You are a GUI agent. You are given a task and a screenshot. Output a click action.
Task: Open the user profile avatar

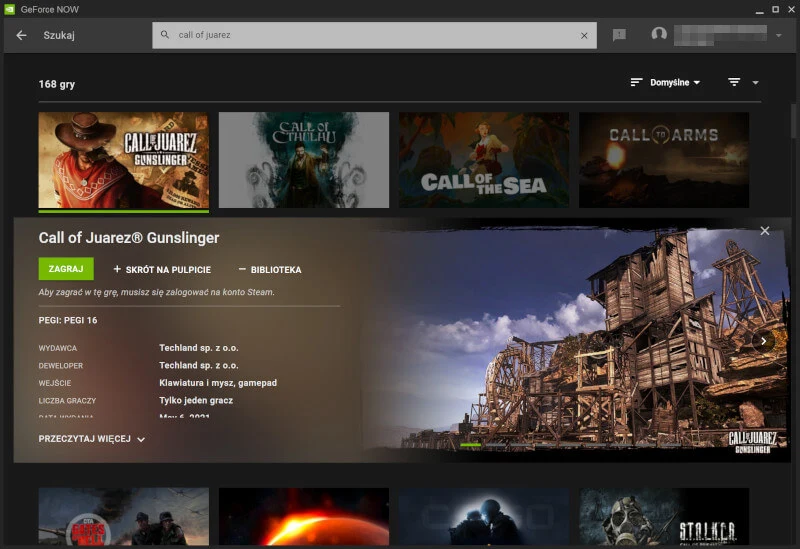[659, 34]
